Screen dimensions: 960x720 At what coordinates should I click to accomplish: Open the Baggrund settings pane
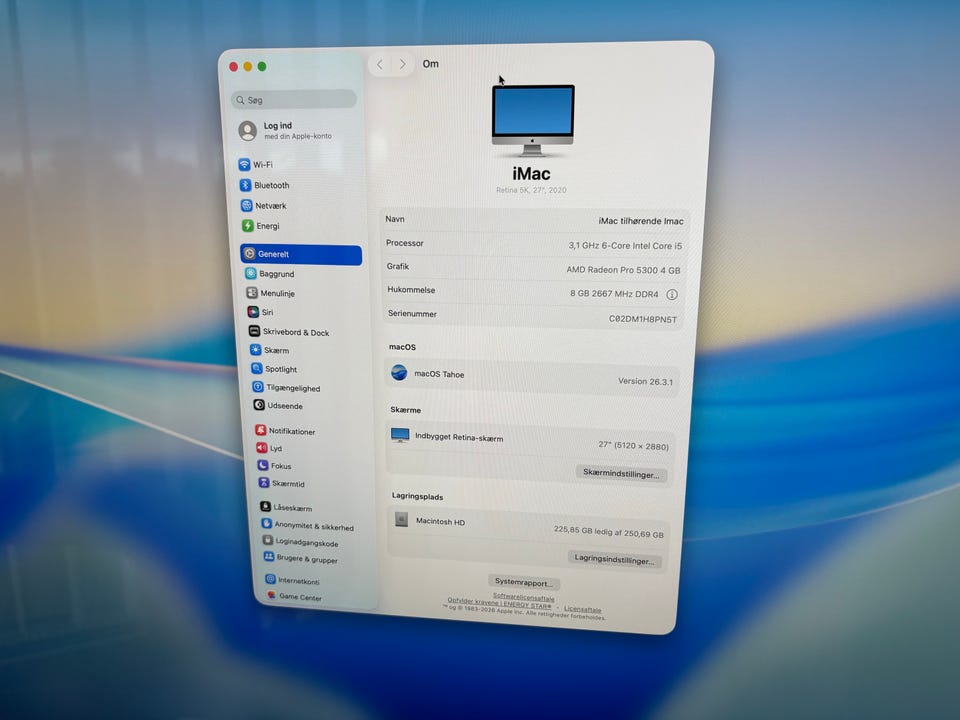[276, 274]
